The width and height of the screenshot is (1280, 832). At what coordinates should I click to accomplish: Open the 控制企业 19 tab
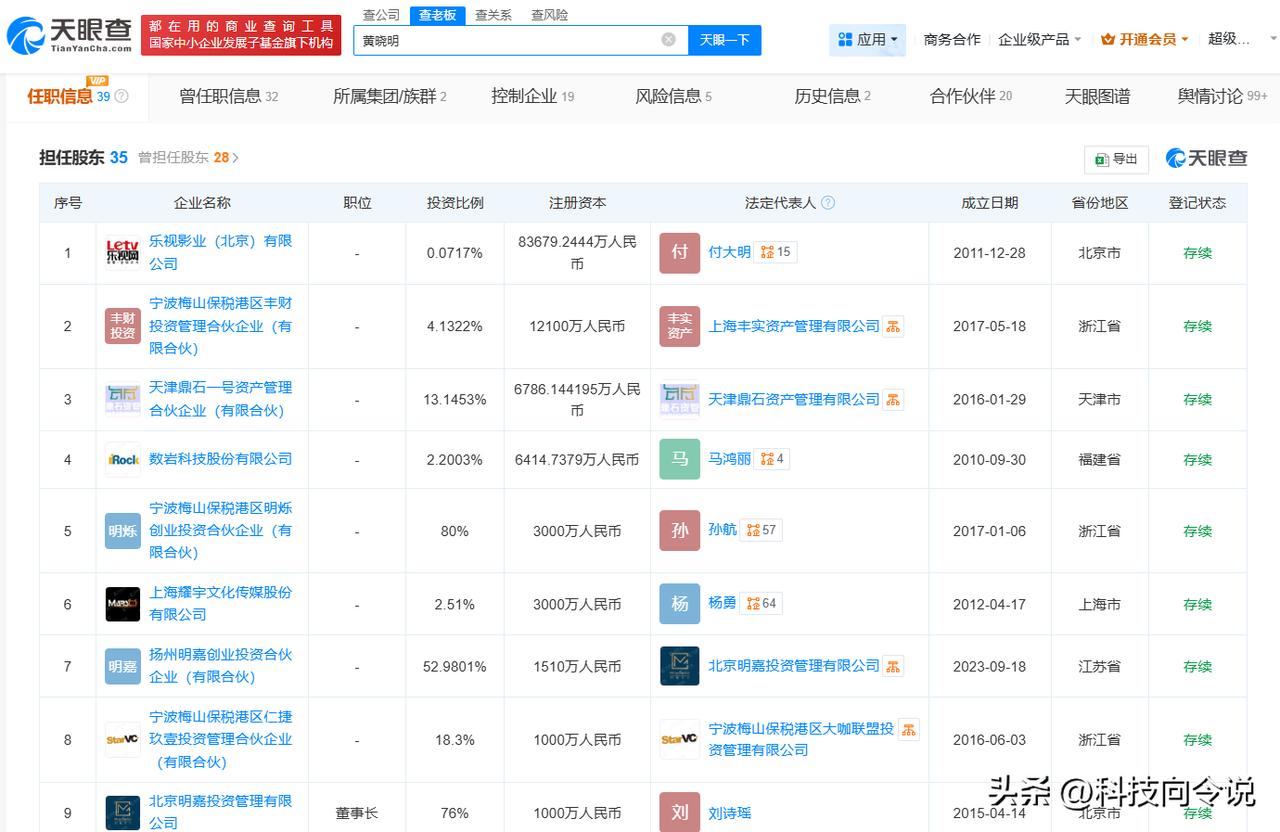click(533, 96)
